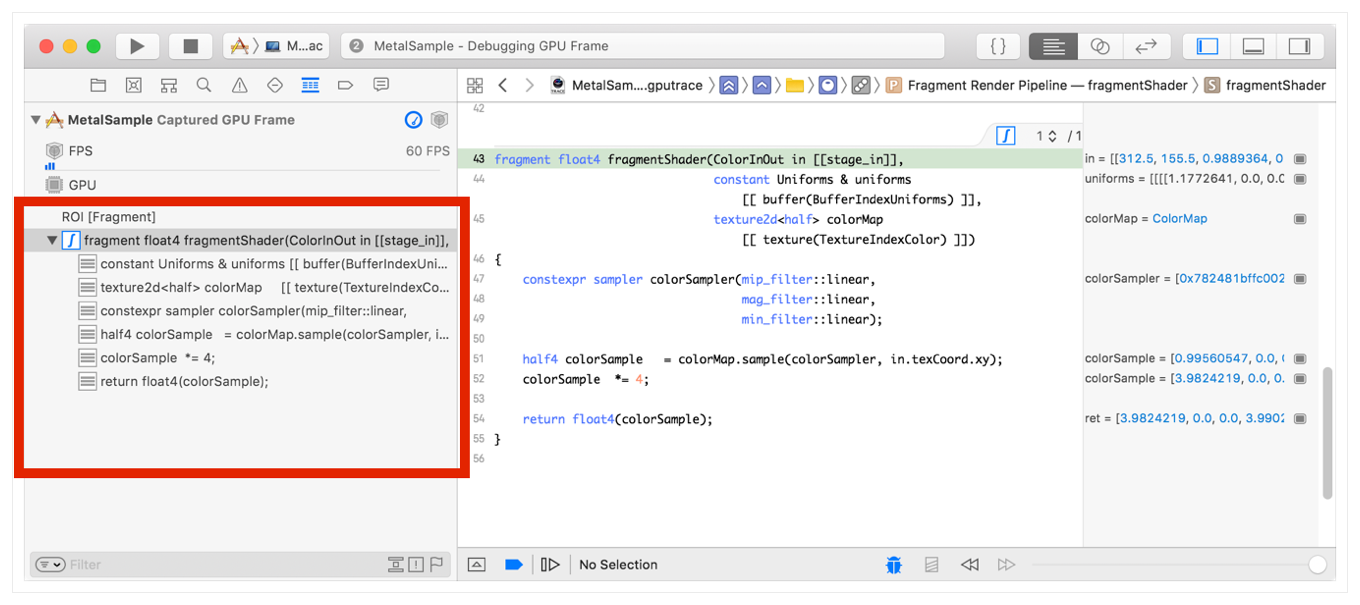Click the blue gauge view button beside Captured GPU Frame
This screenshot has height=605, width=1360.
(413, 120)
